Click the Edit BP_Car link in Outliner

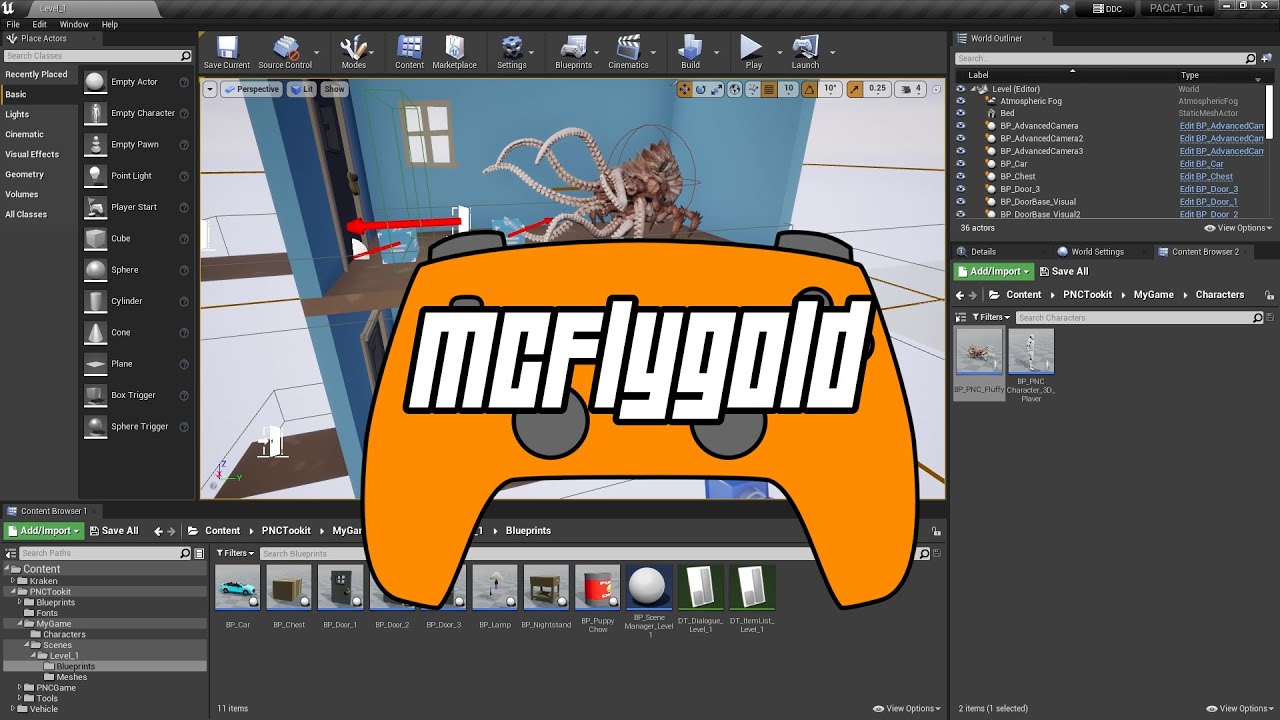(1201, 164)
